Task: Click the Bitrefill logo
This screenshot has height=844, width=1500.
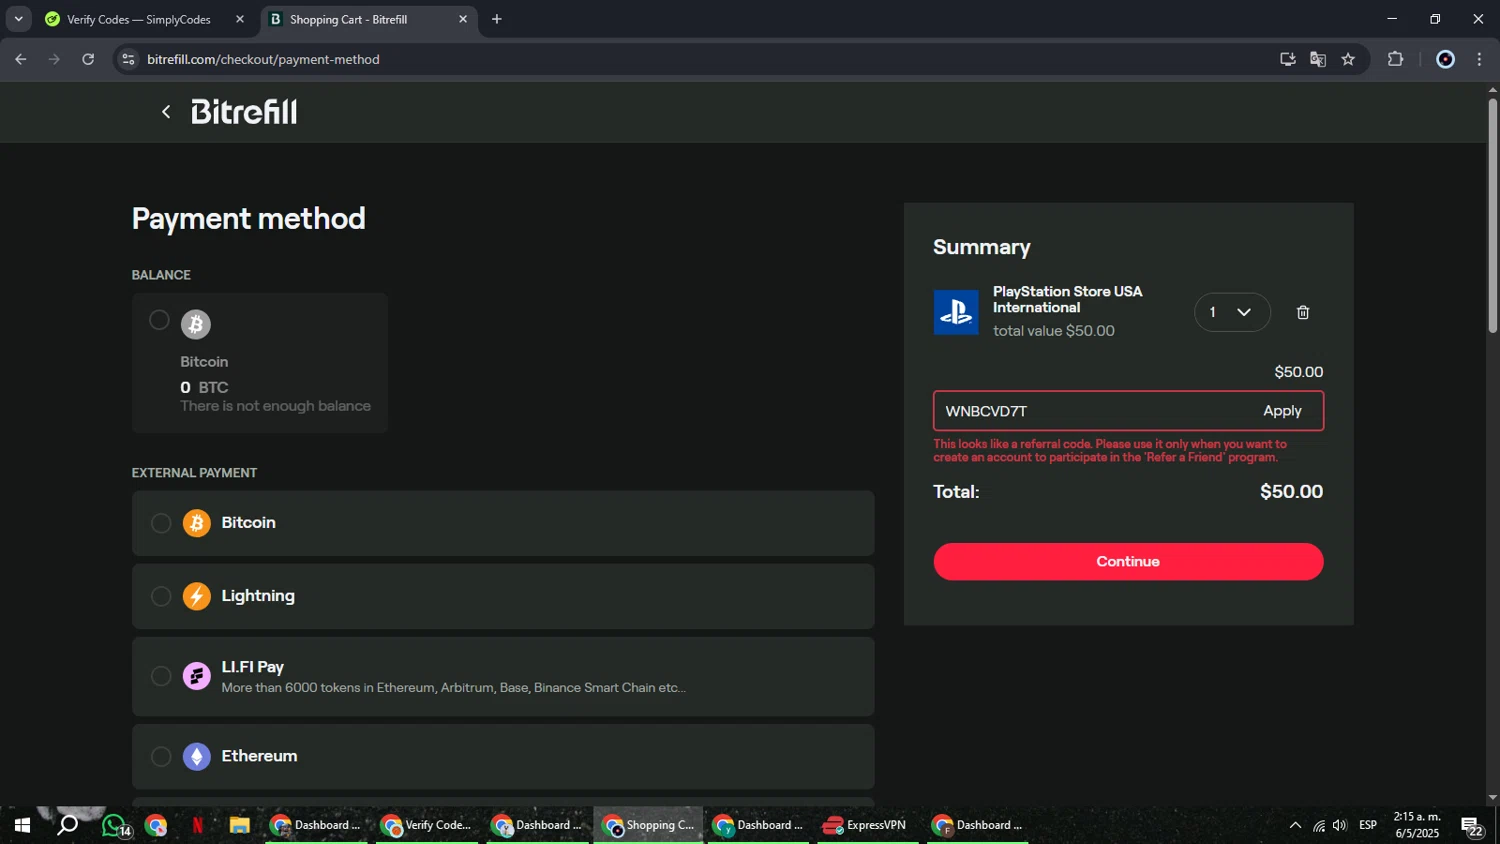Action: point(244,112)
